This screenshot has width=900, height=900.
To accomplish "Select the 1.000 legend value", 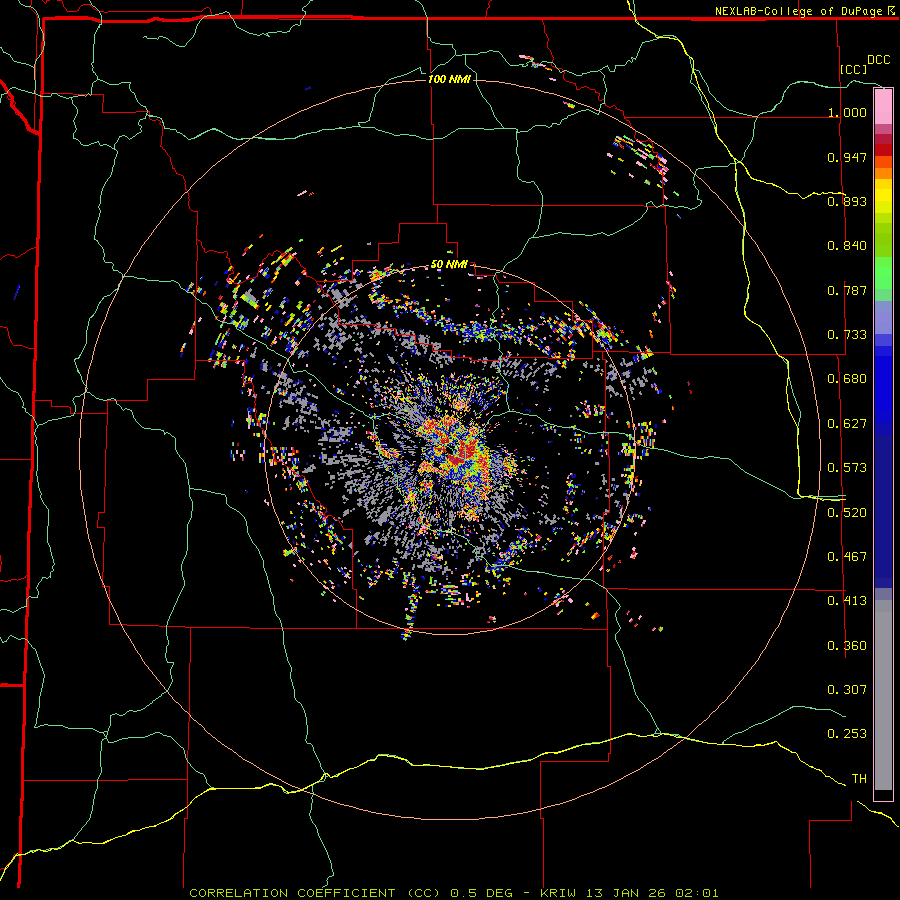I will (x=847, y=112).
